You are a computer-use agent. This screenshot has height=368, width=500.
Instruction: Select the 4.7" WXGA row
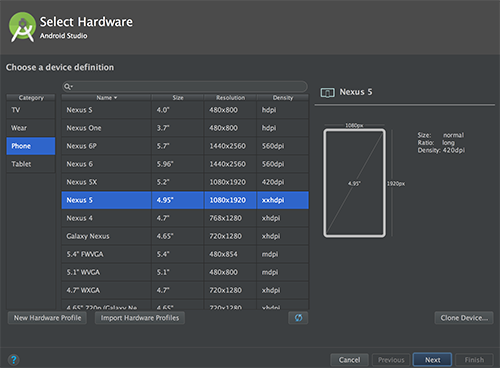(185, 290)
